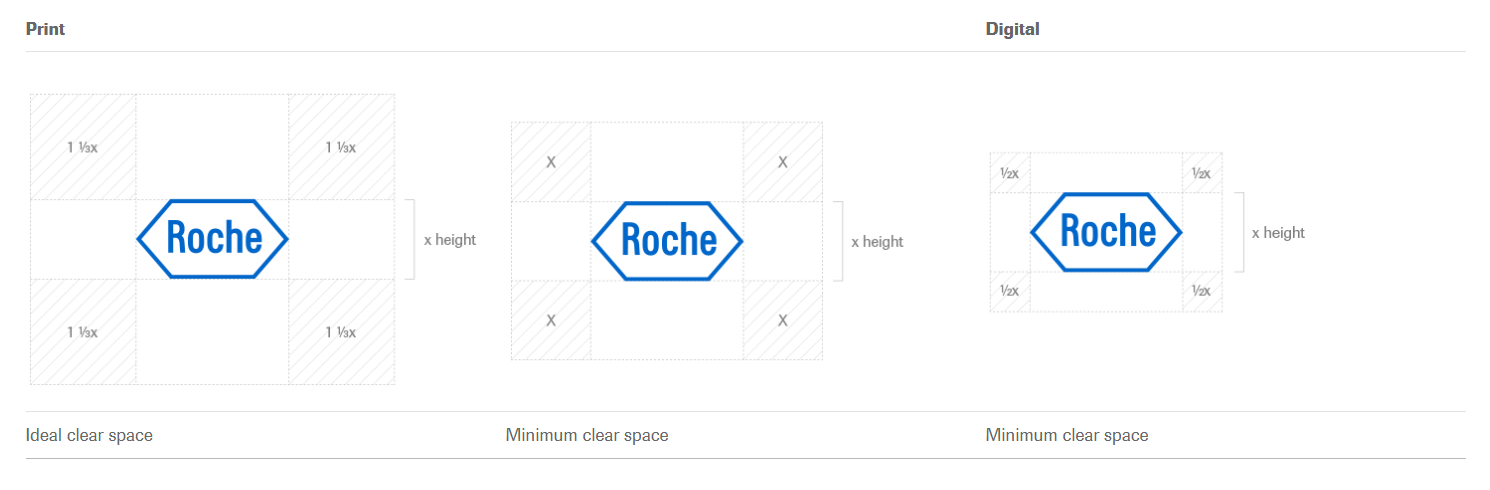Click the x height label beside the ideal clear space logo
This screenshot has height=490, width=1490.
click(450, 240)
